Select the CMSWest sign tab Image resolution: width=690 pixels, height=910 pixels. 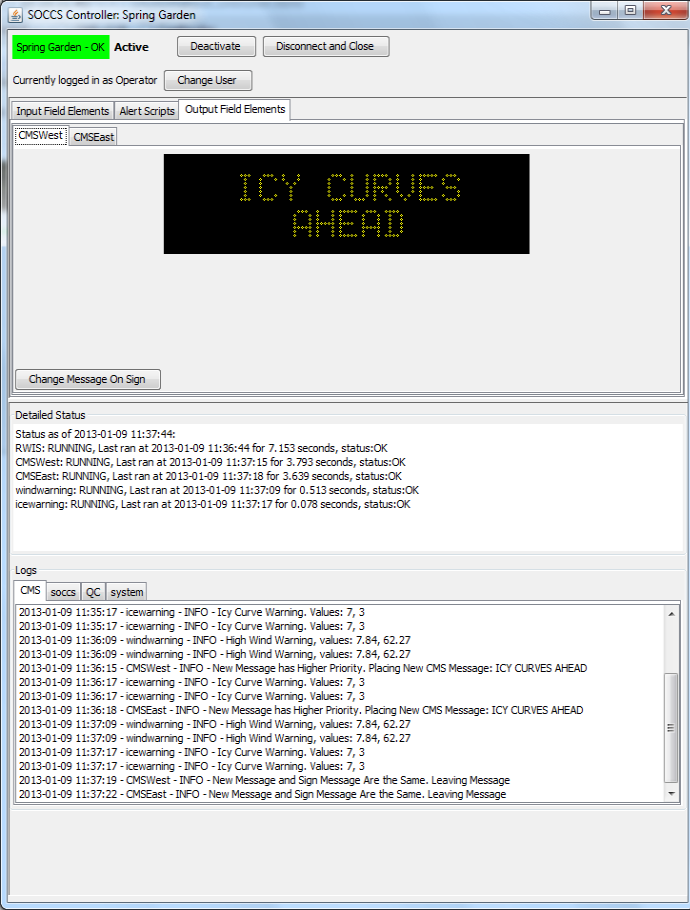(x=40, y=136)
